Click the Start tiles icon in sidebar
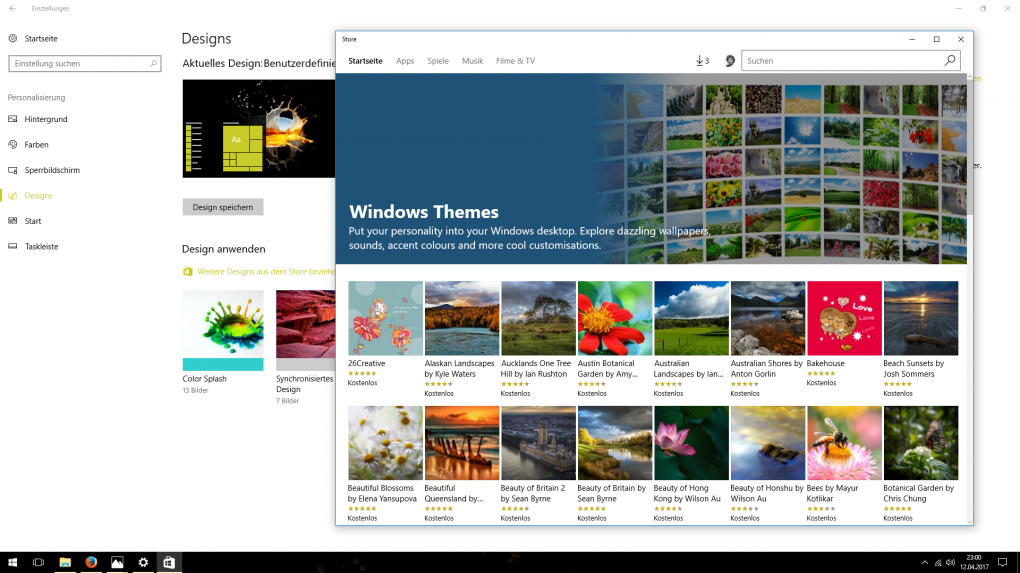This screenshot has height=573, width=1020. coord(13,220)
